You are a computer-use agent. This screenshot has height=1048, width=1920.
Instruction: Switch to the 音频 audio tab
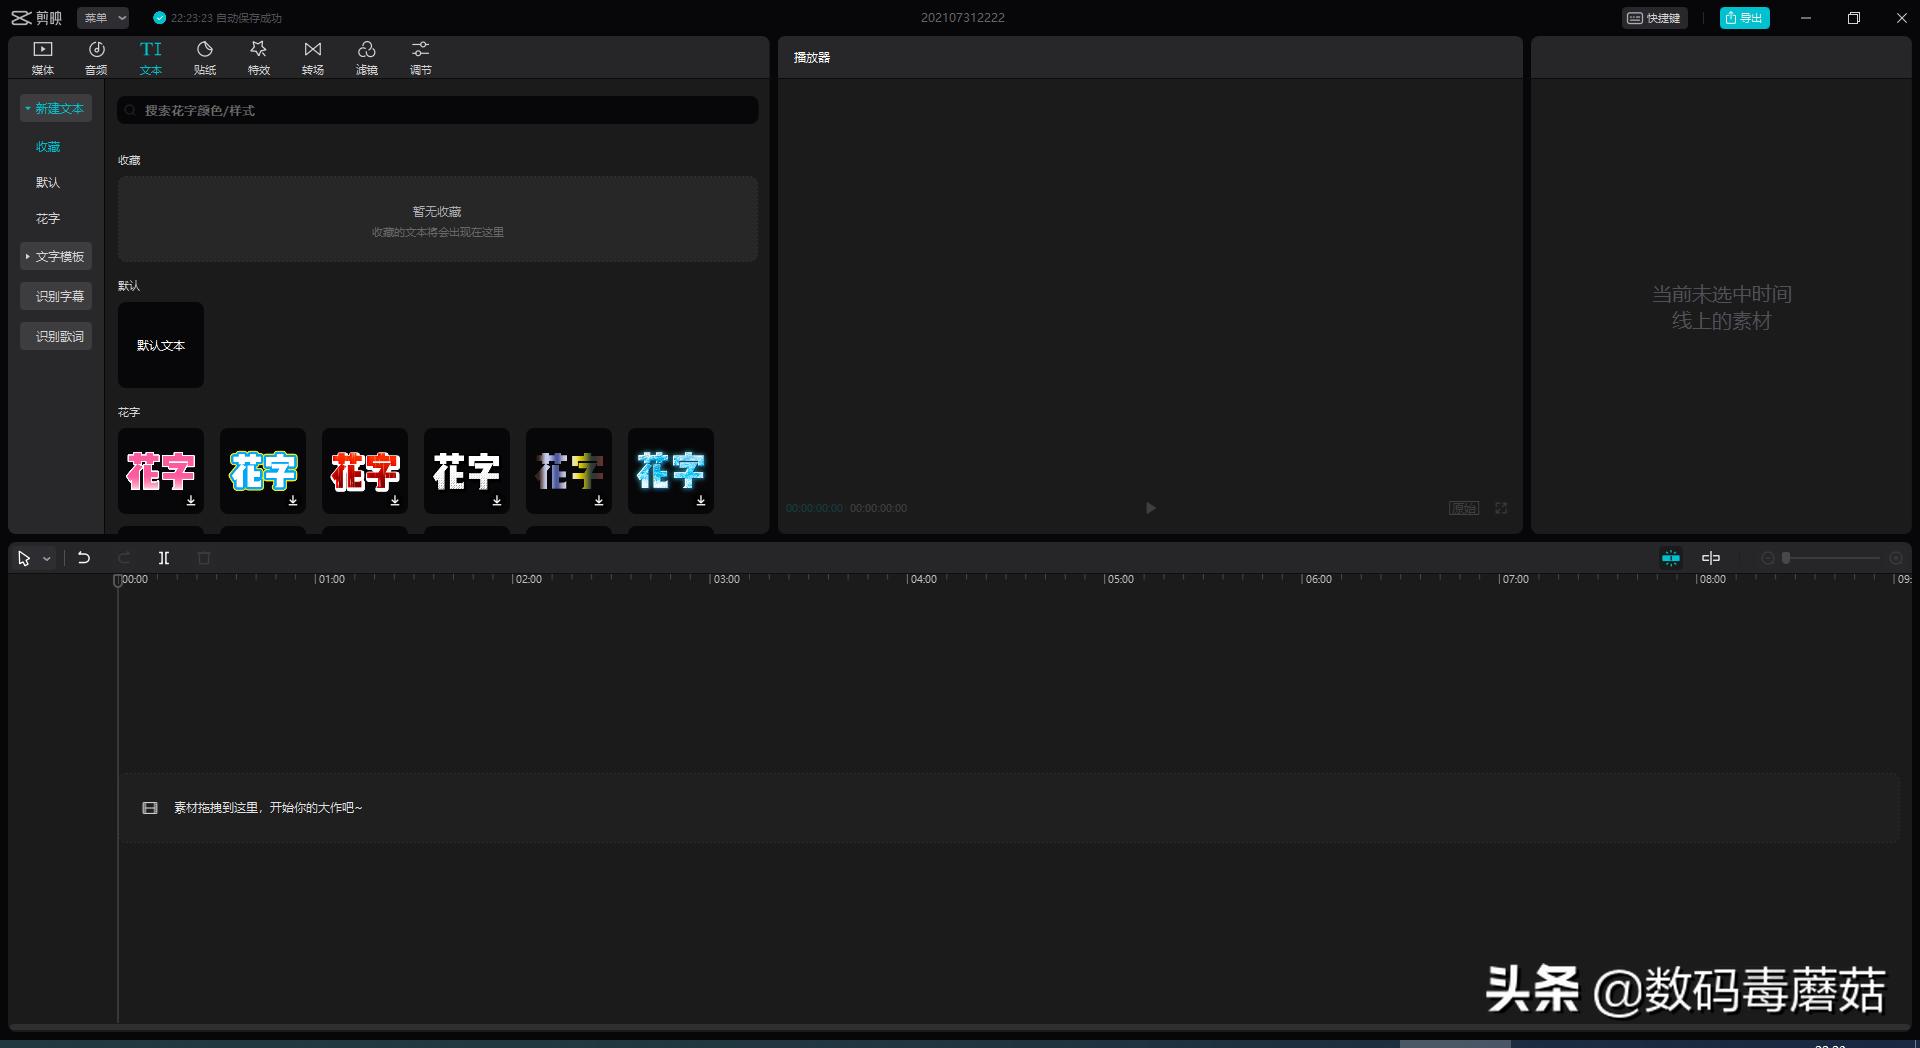96,58
